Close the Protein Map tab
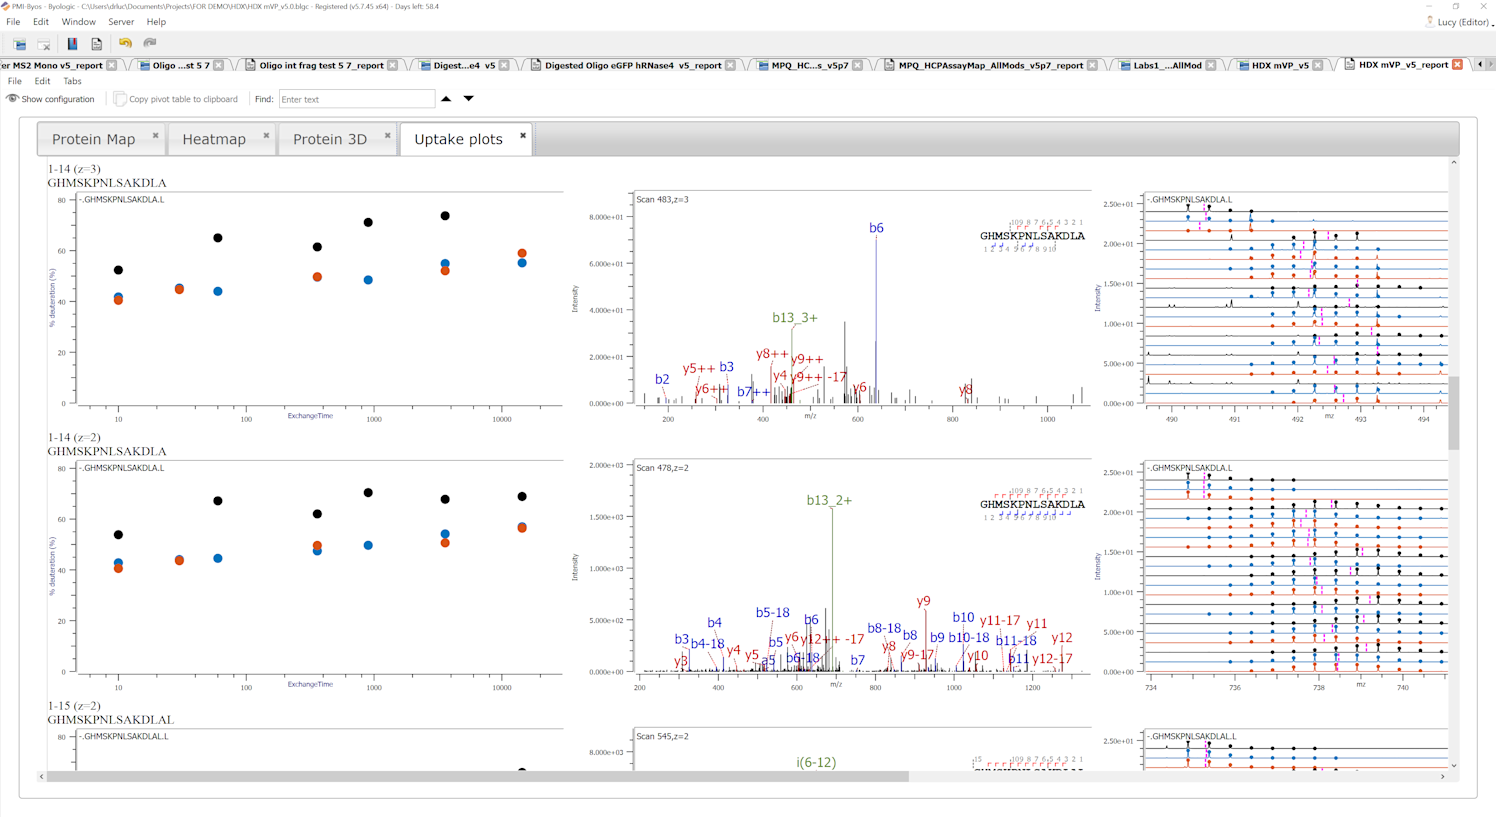1496x817 pixels. pos(155,136)
